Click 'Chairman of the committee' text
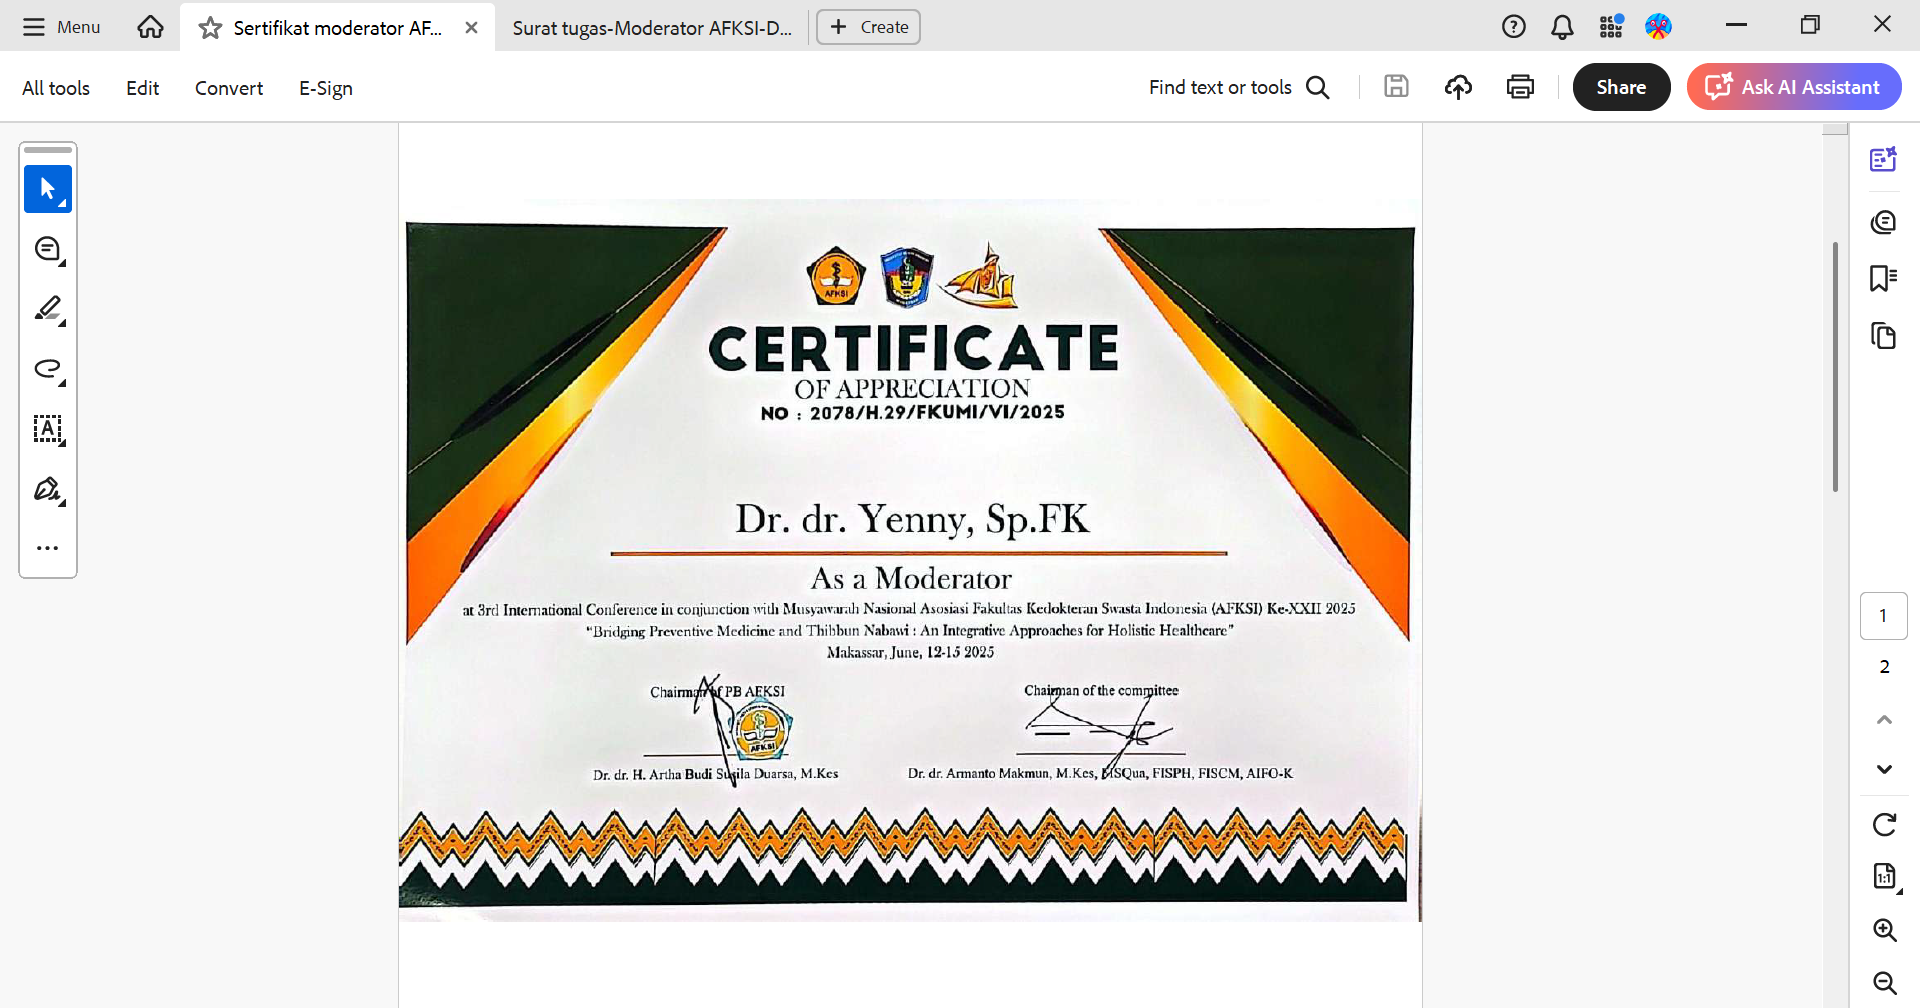Screen dimensions: 1920x1008 (1101, 690)
